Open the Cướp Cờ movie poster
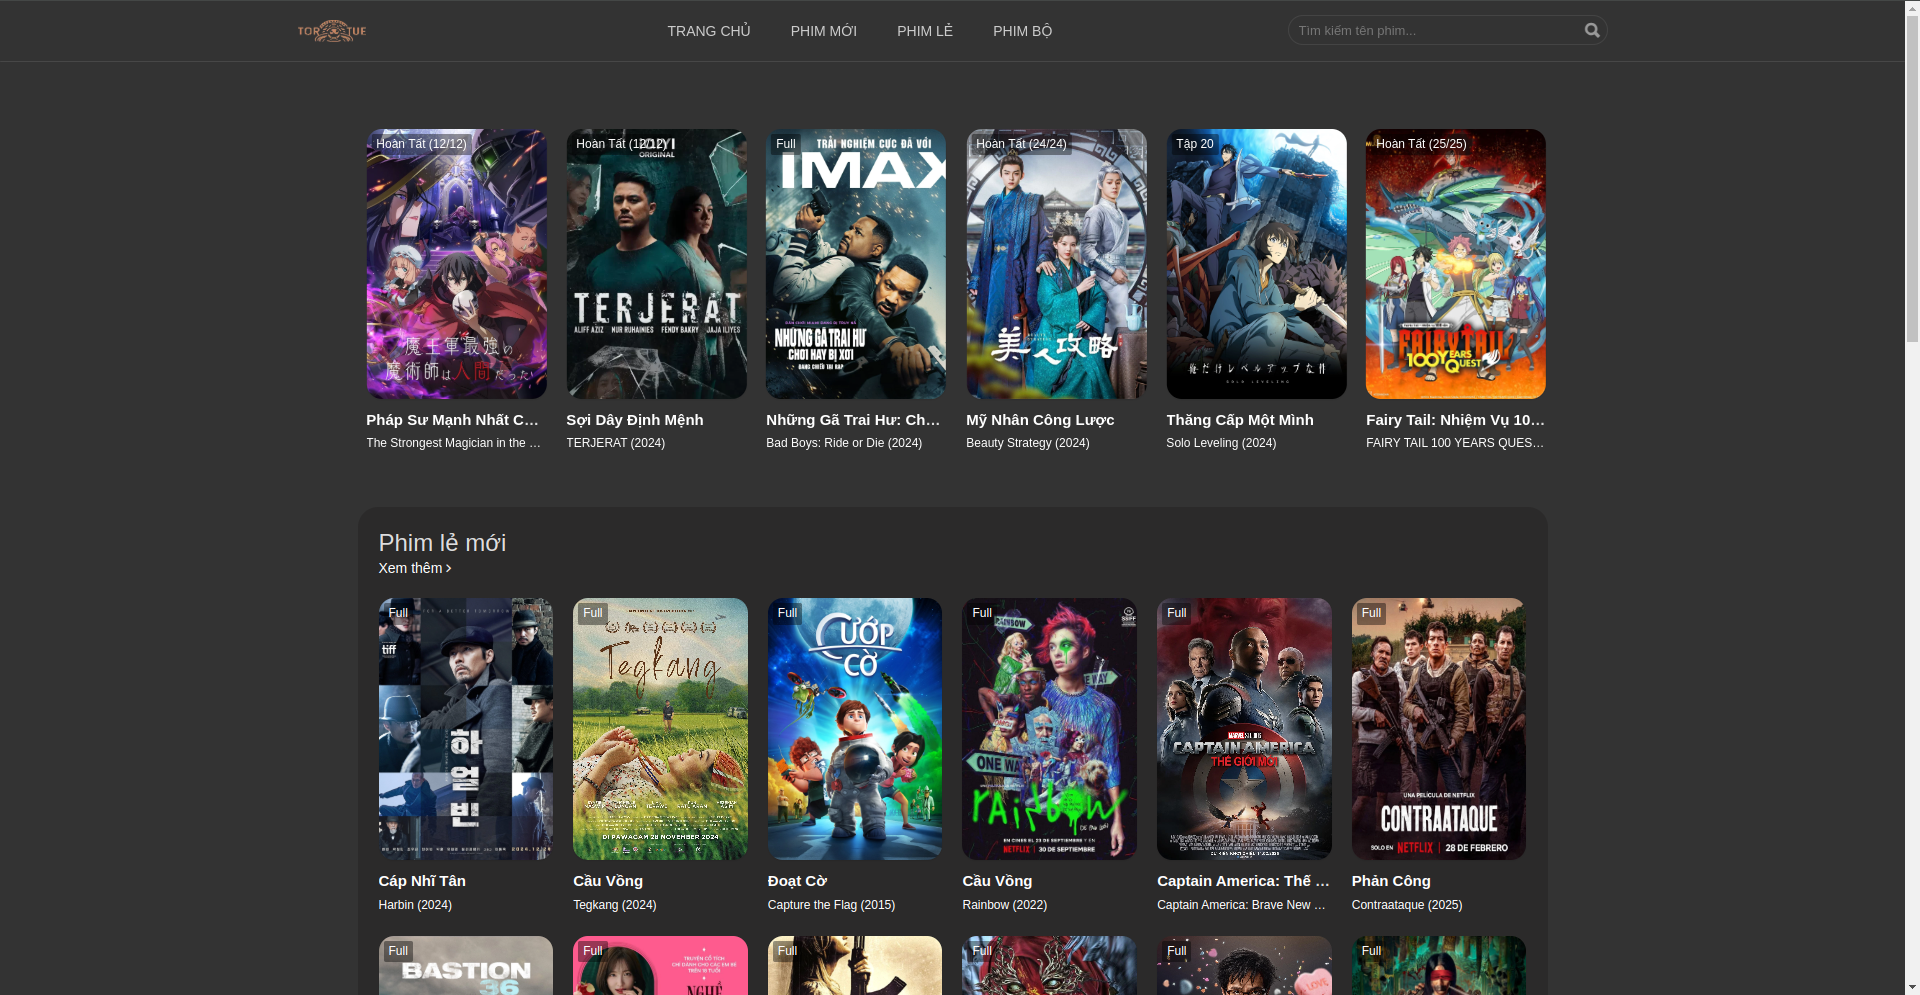This screenshot has width=1920, height=995. coord(855,729)
